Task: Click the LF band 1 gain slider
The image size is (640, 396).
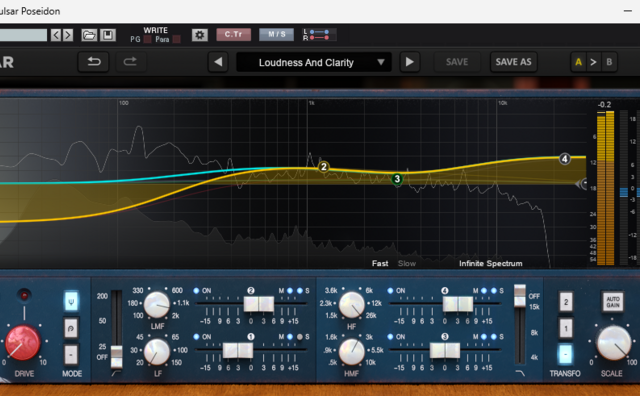Action: tap(238, 350)
